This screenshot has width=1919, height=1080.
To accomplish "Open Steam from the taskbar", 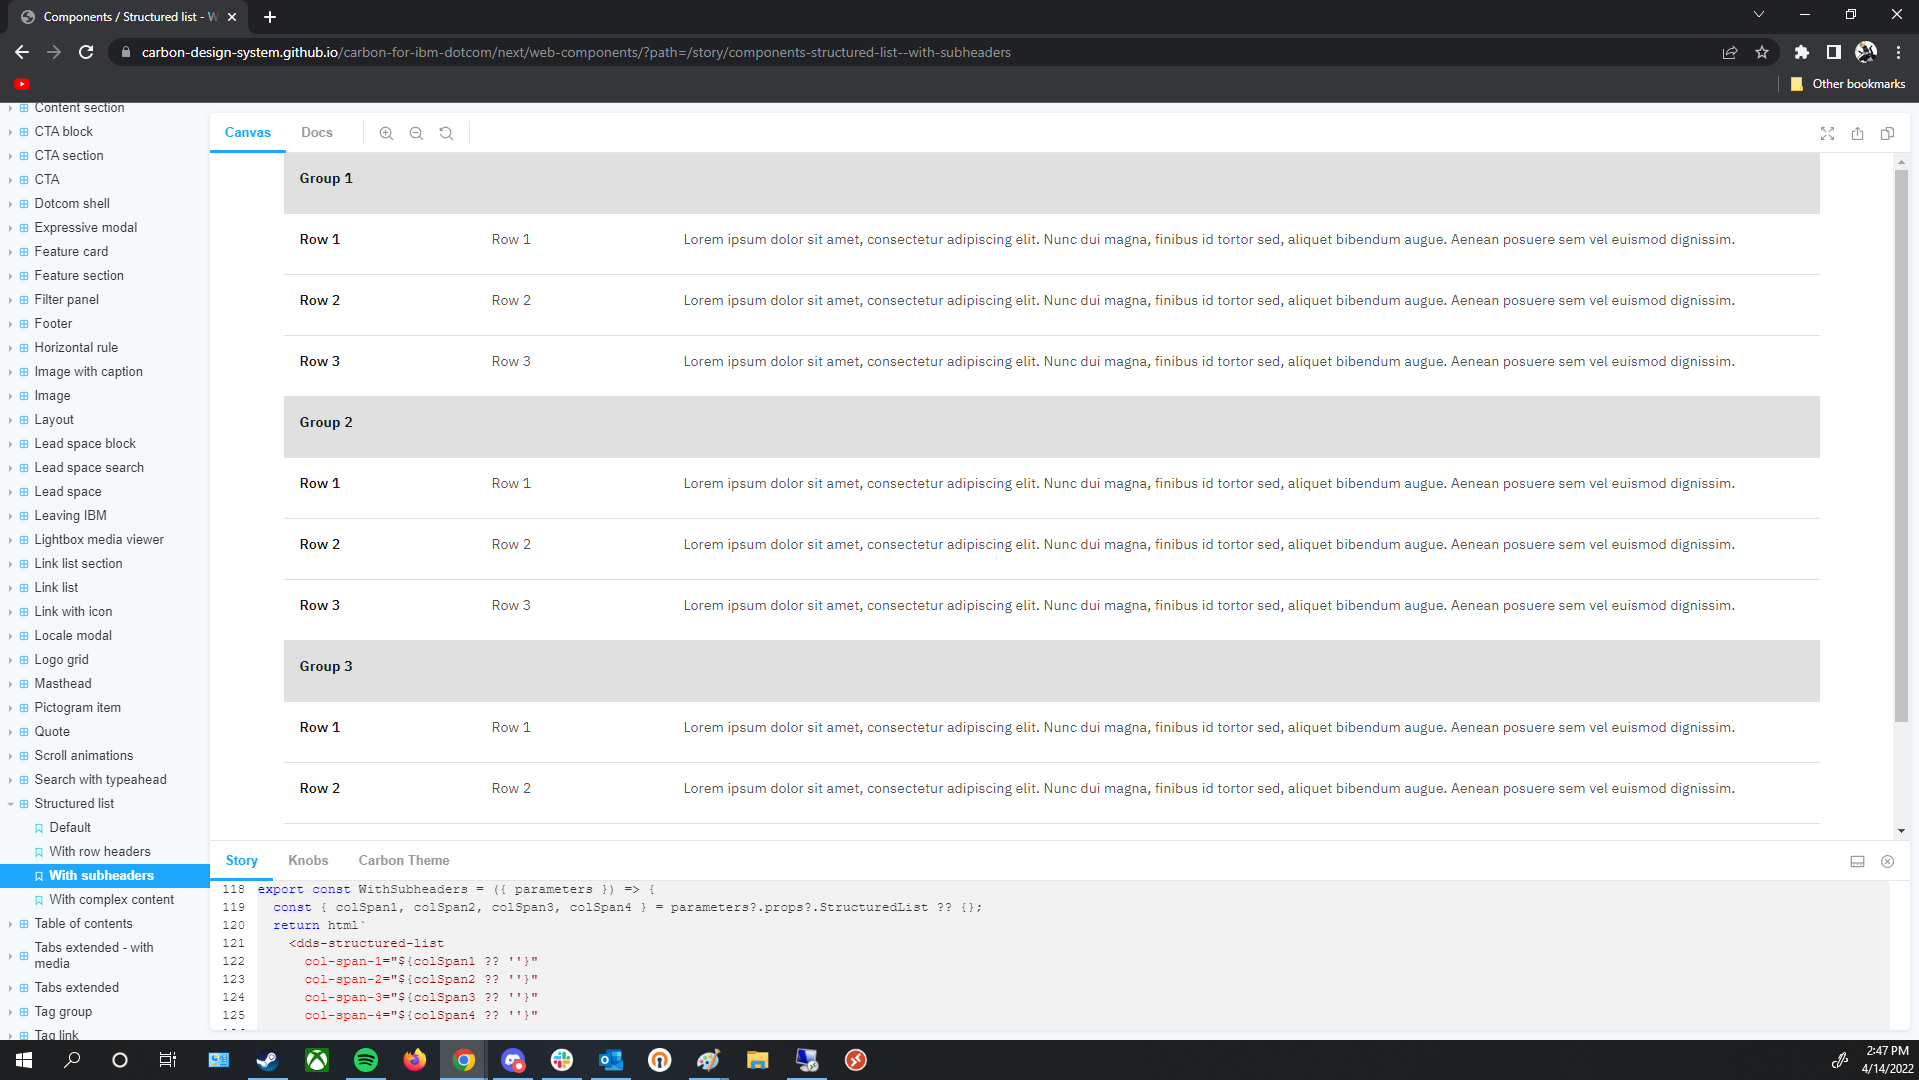I will (267, 1060).
